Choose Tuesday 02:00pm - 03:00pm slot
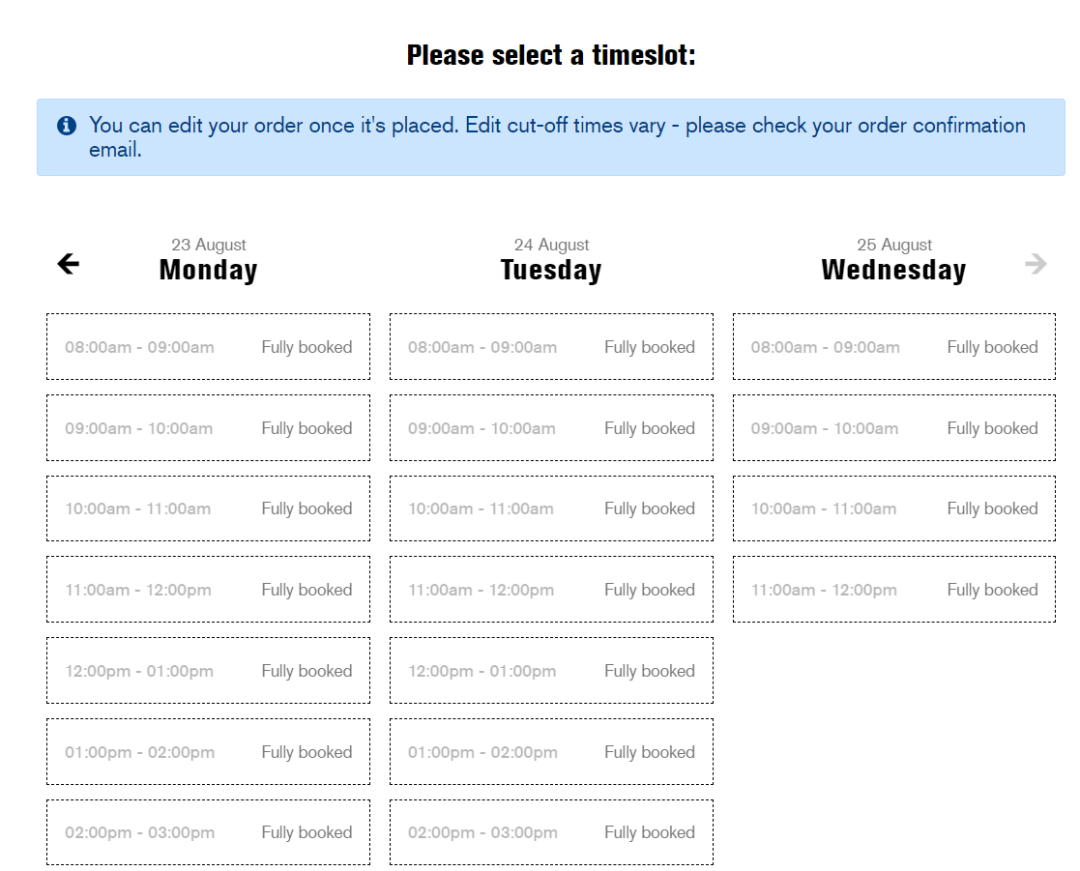This screenshot has width=1080, height=871. point(551,832)
